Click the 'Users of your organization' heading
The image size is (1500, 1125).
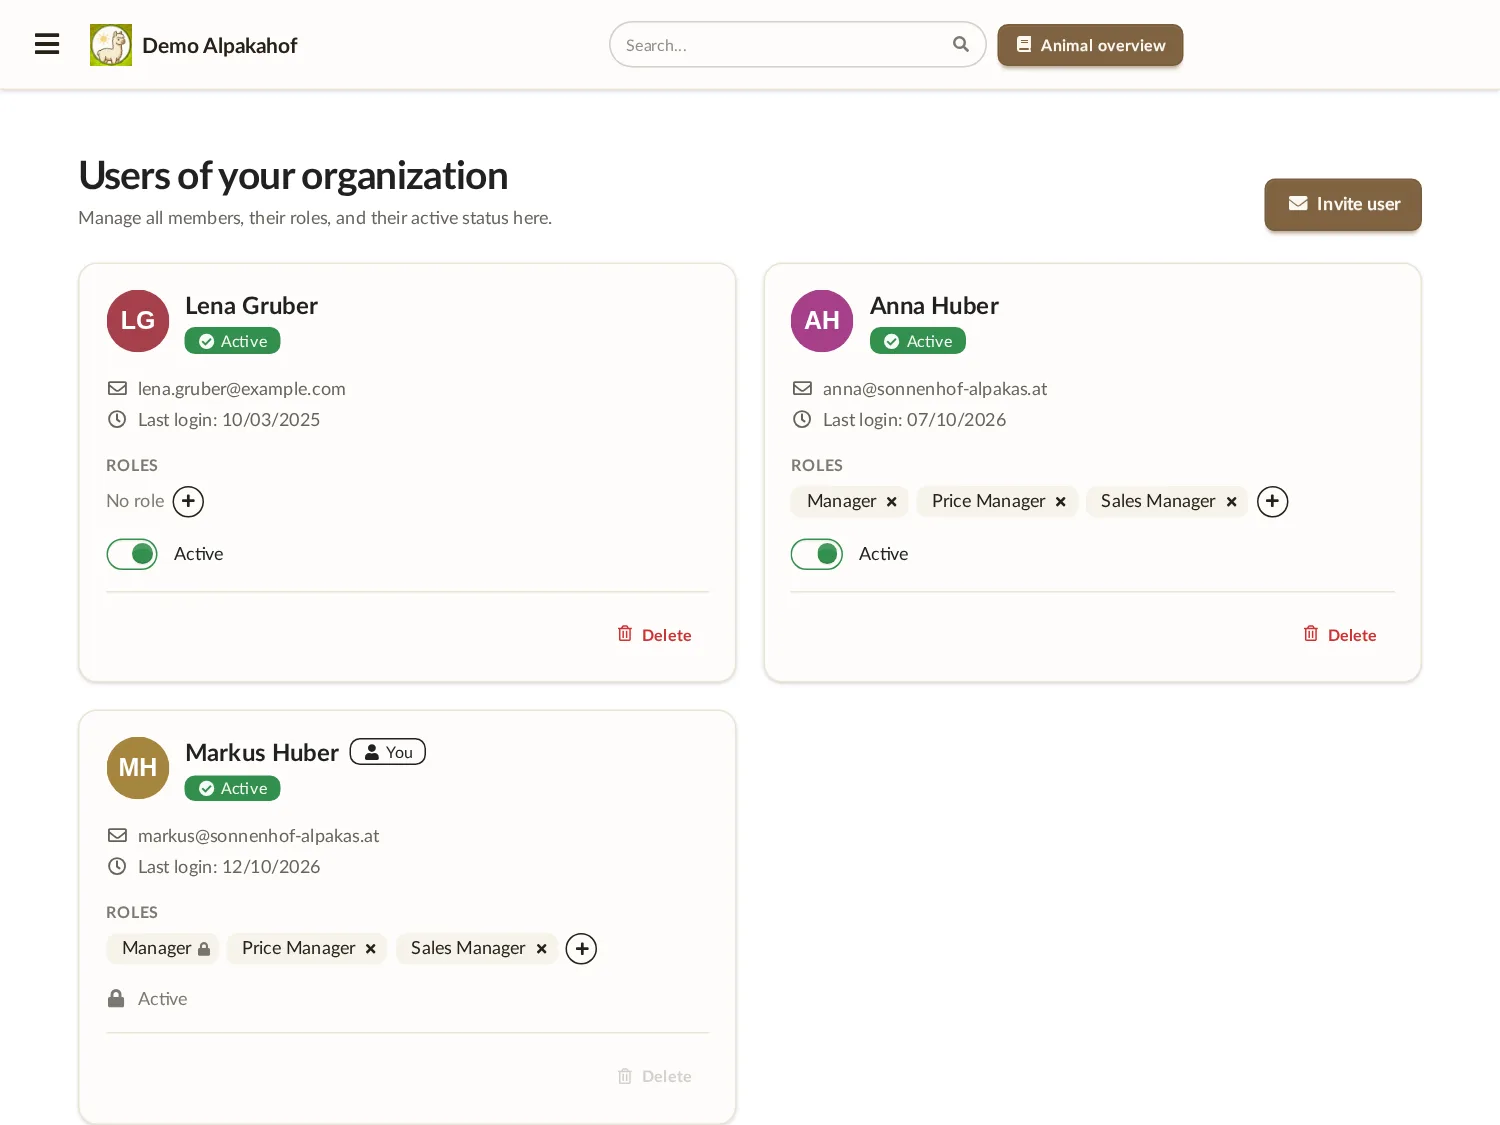click(293, 176)
